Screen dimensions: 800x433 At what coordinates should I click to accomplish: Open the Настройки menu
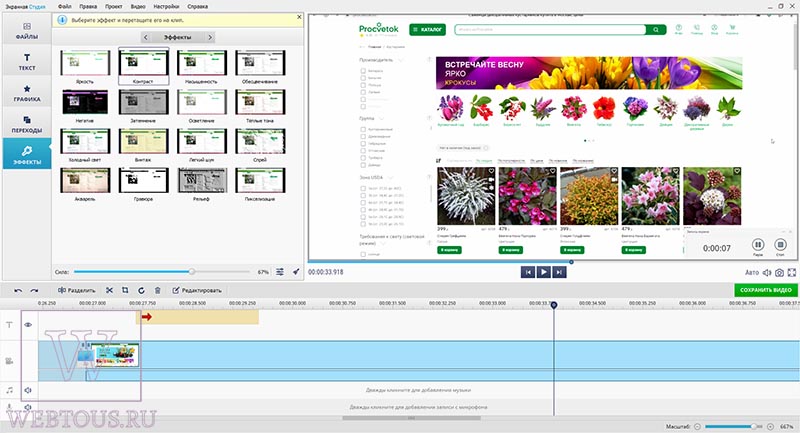tap(166, 7)
